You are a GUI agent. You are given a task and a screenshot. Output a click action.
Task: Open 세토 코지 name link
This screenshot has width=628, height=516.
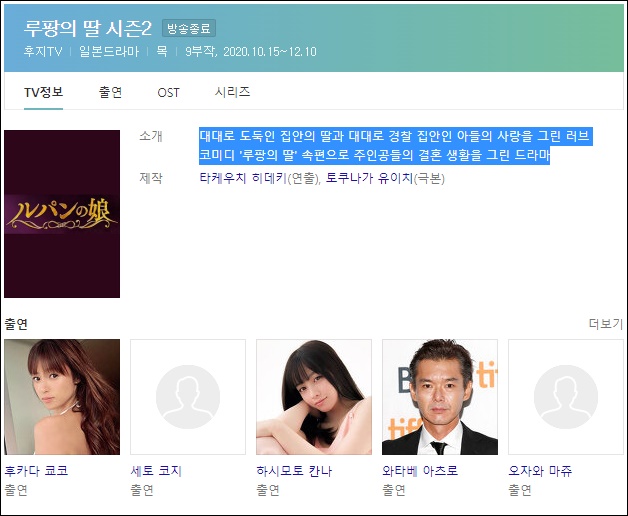[156, 471]
